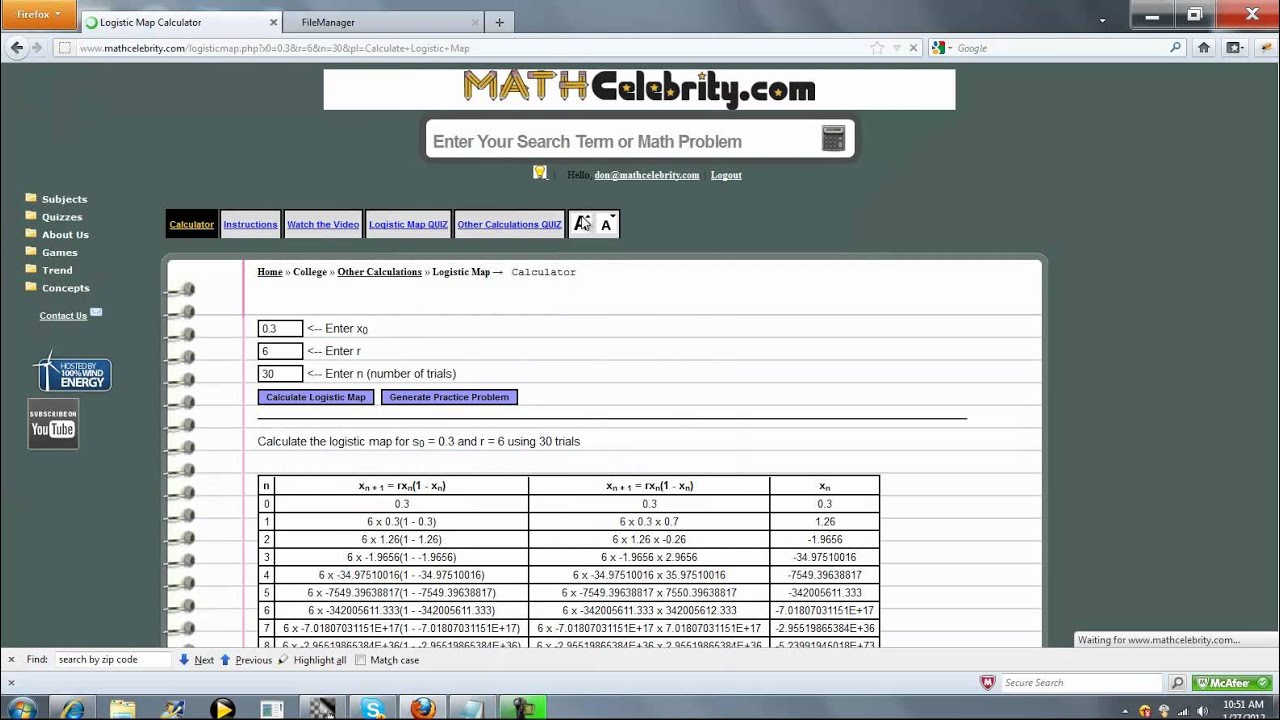Open Concepts in the sidebar

(65, 288)
